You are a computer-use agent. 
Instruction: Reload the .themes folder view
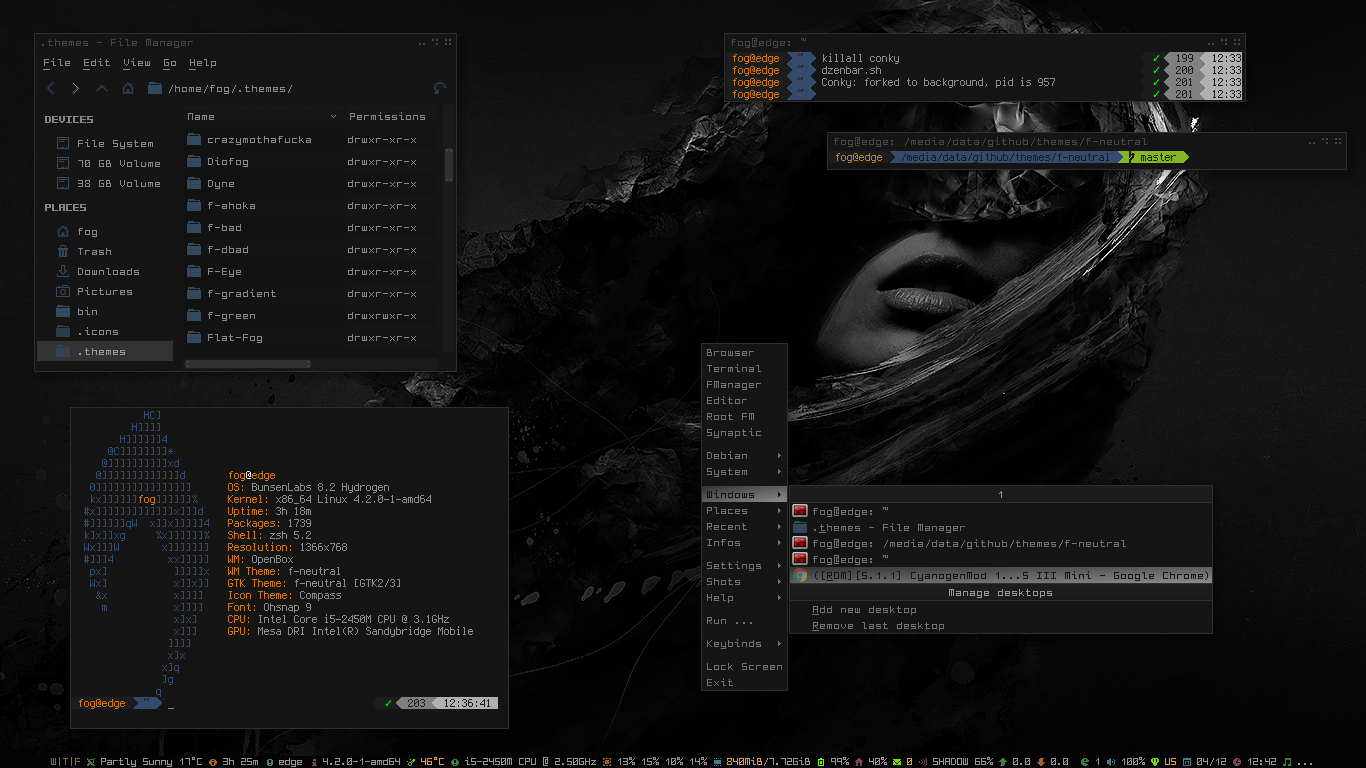pyautogui.click(x=439, y=89)
